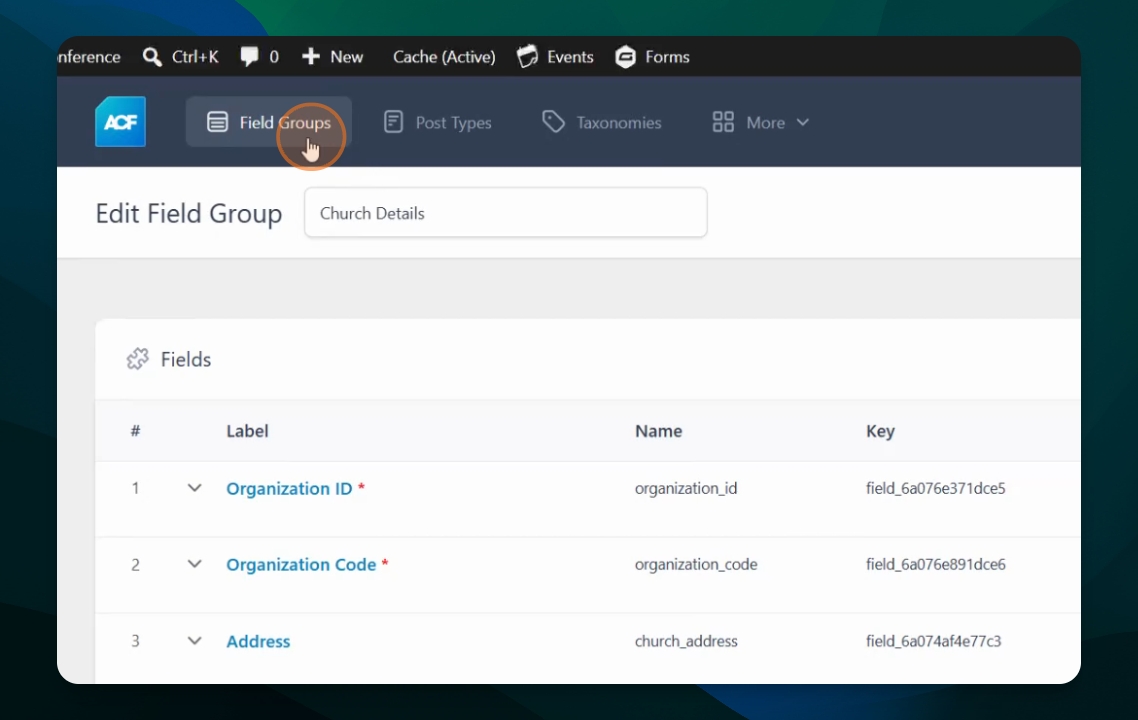Expand the Organization Code field row
The width and height of the screenshot is (1138, 720).
(195, 564)
